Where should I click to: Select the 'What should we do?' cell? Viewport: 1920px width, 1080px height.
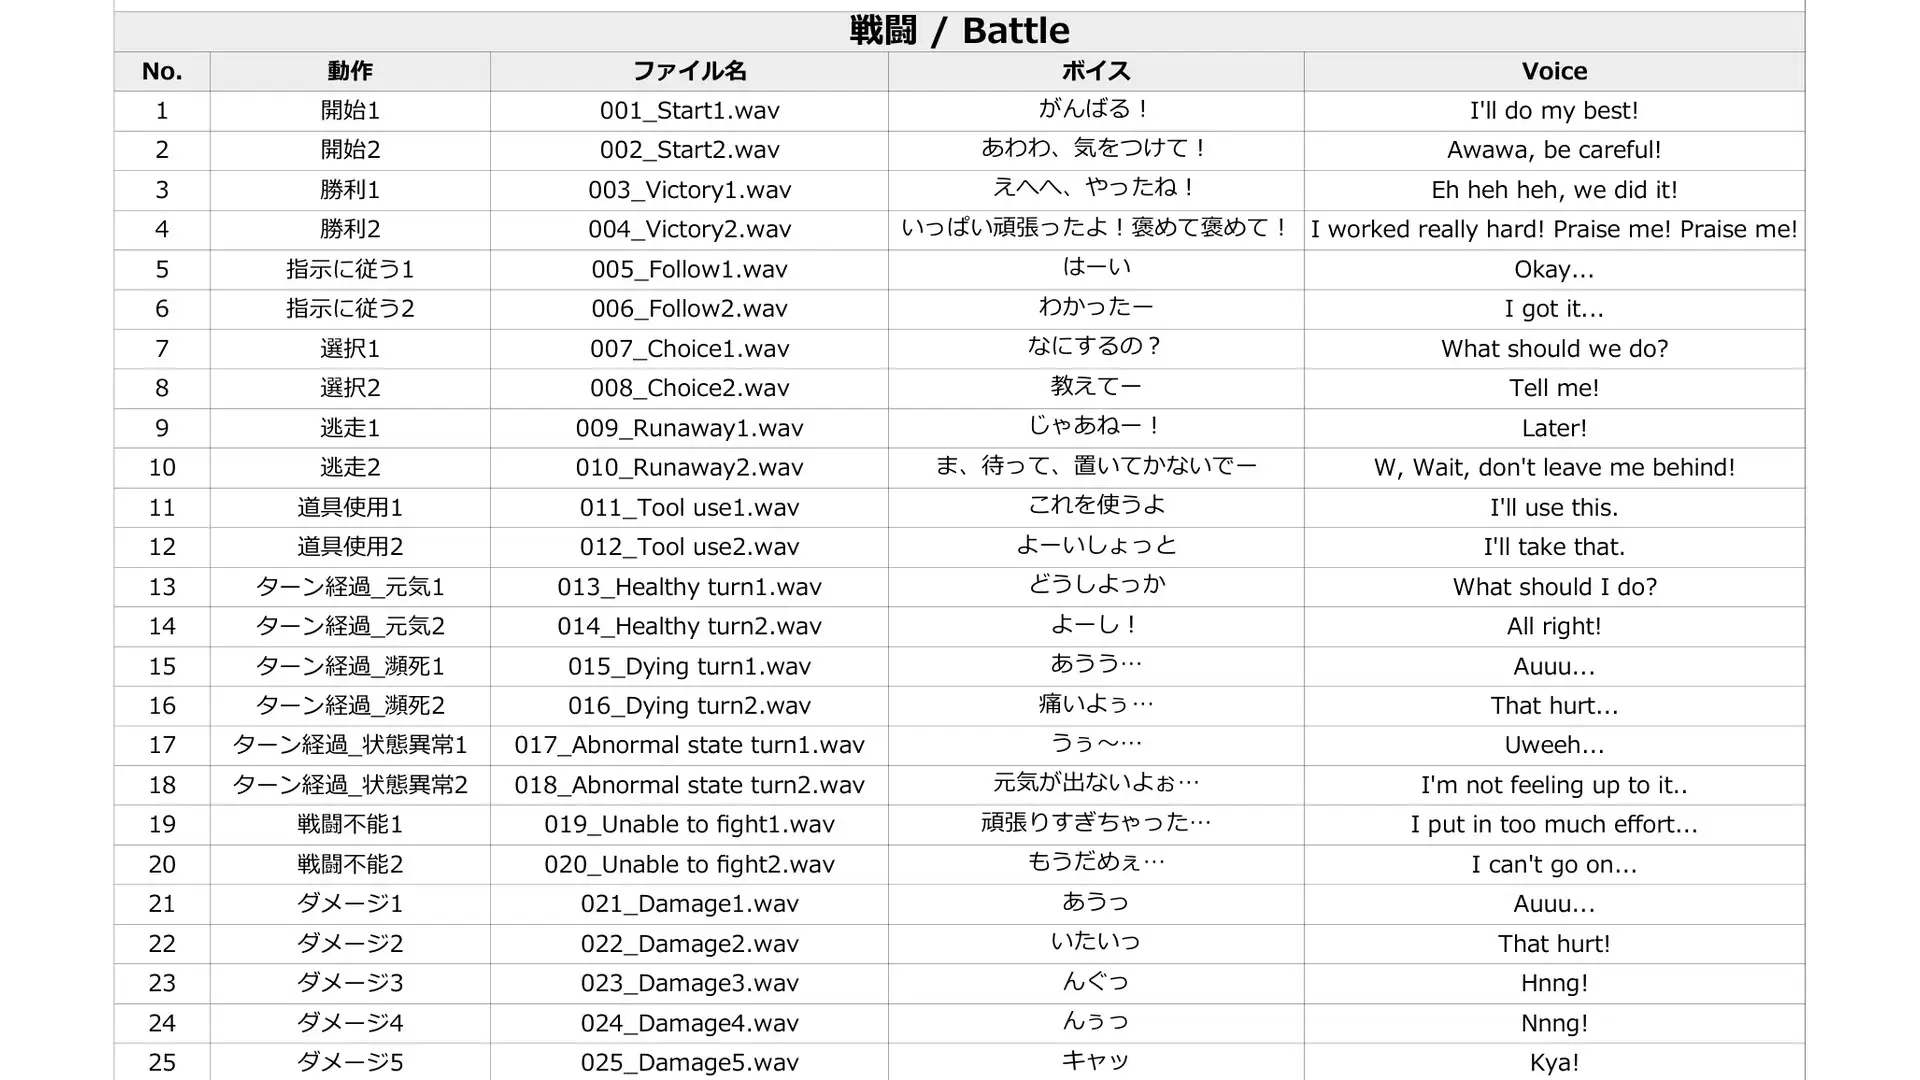[x=1554, y=349]
